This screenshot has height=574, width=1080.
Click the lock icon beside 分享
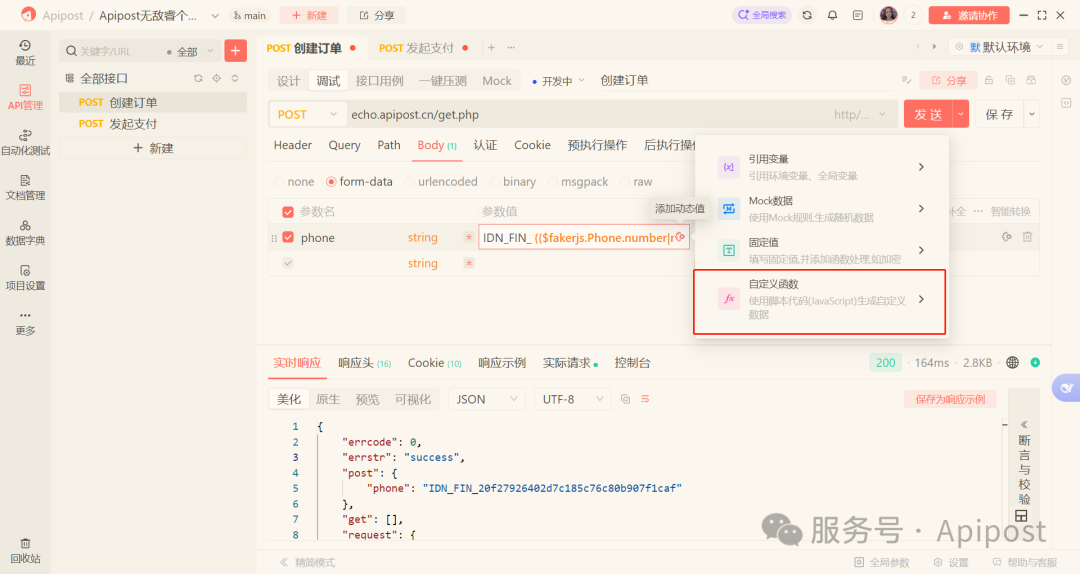click(989, 81)
